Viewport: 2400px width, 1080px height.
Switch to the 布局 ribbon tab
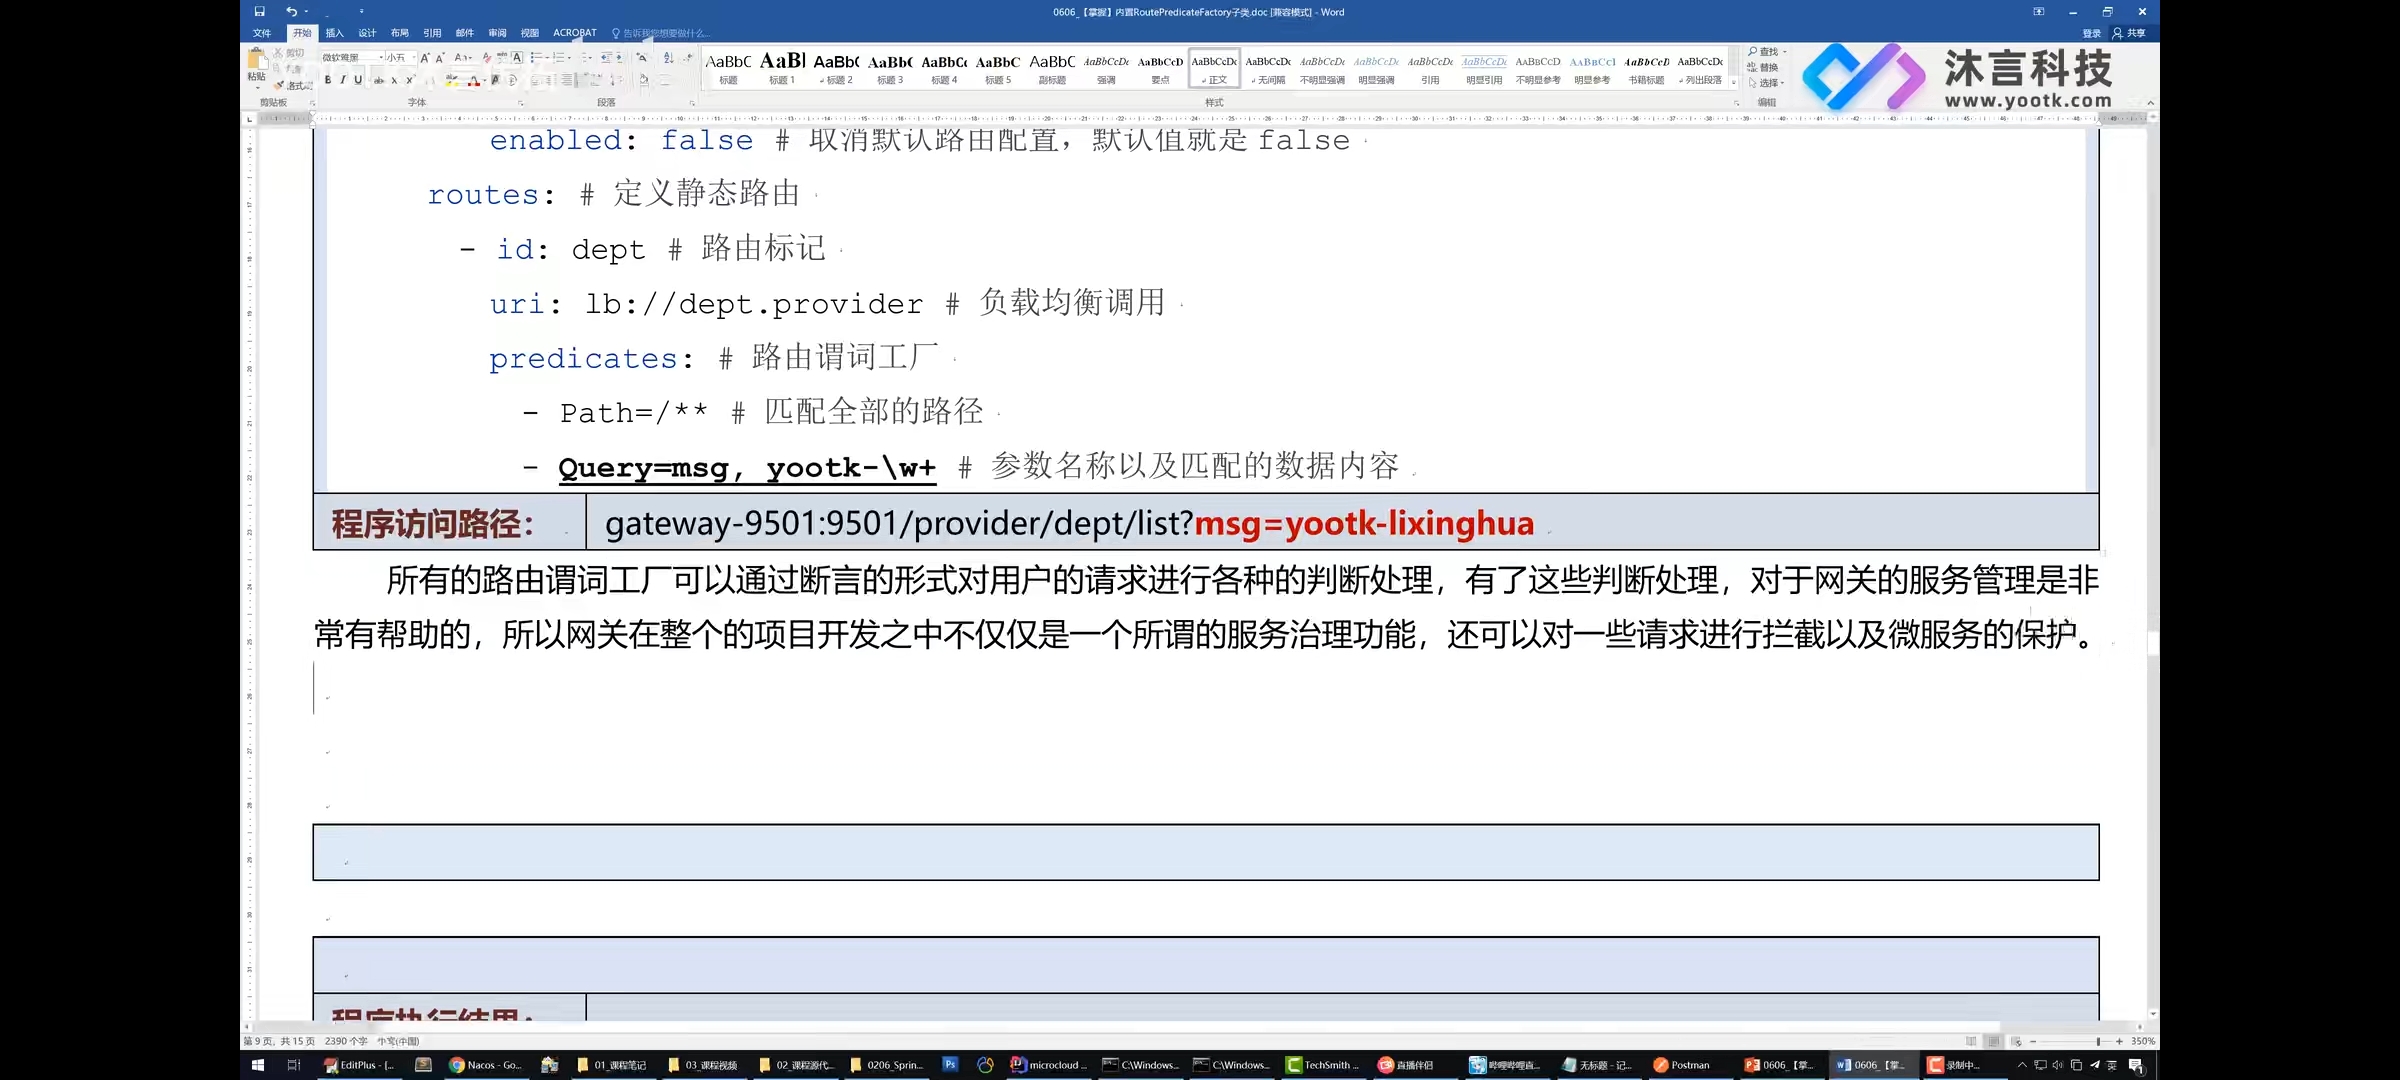coord(399,33)
